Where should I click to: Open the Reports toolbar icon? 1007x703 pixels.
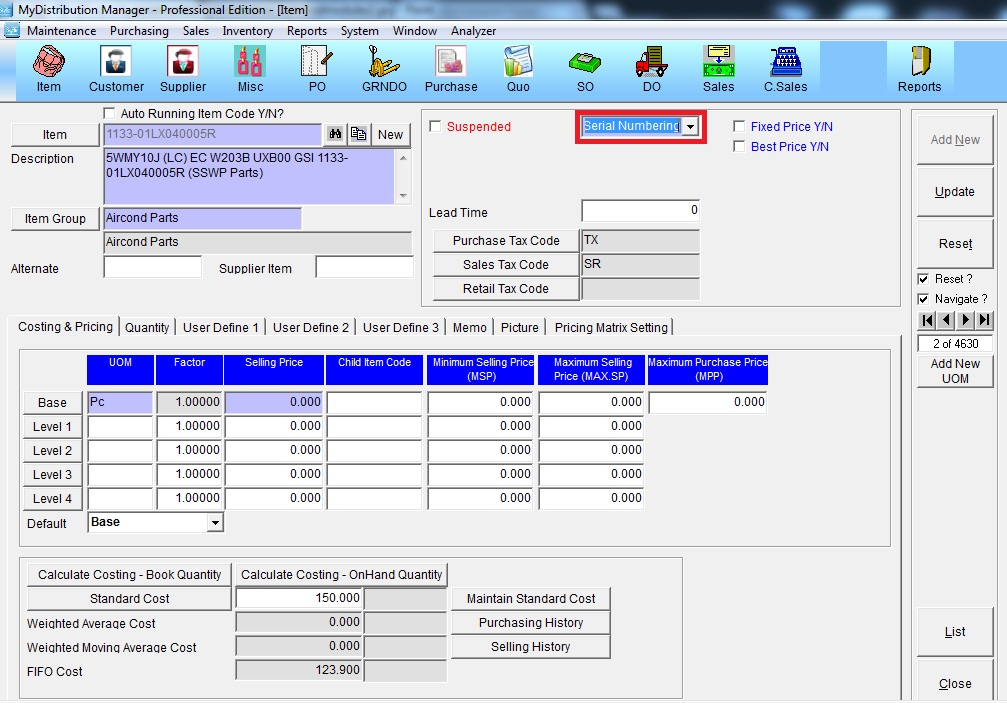pyautogui.click(x=919, y=68)
